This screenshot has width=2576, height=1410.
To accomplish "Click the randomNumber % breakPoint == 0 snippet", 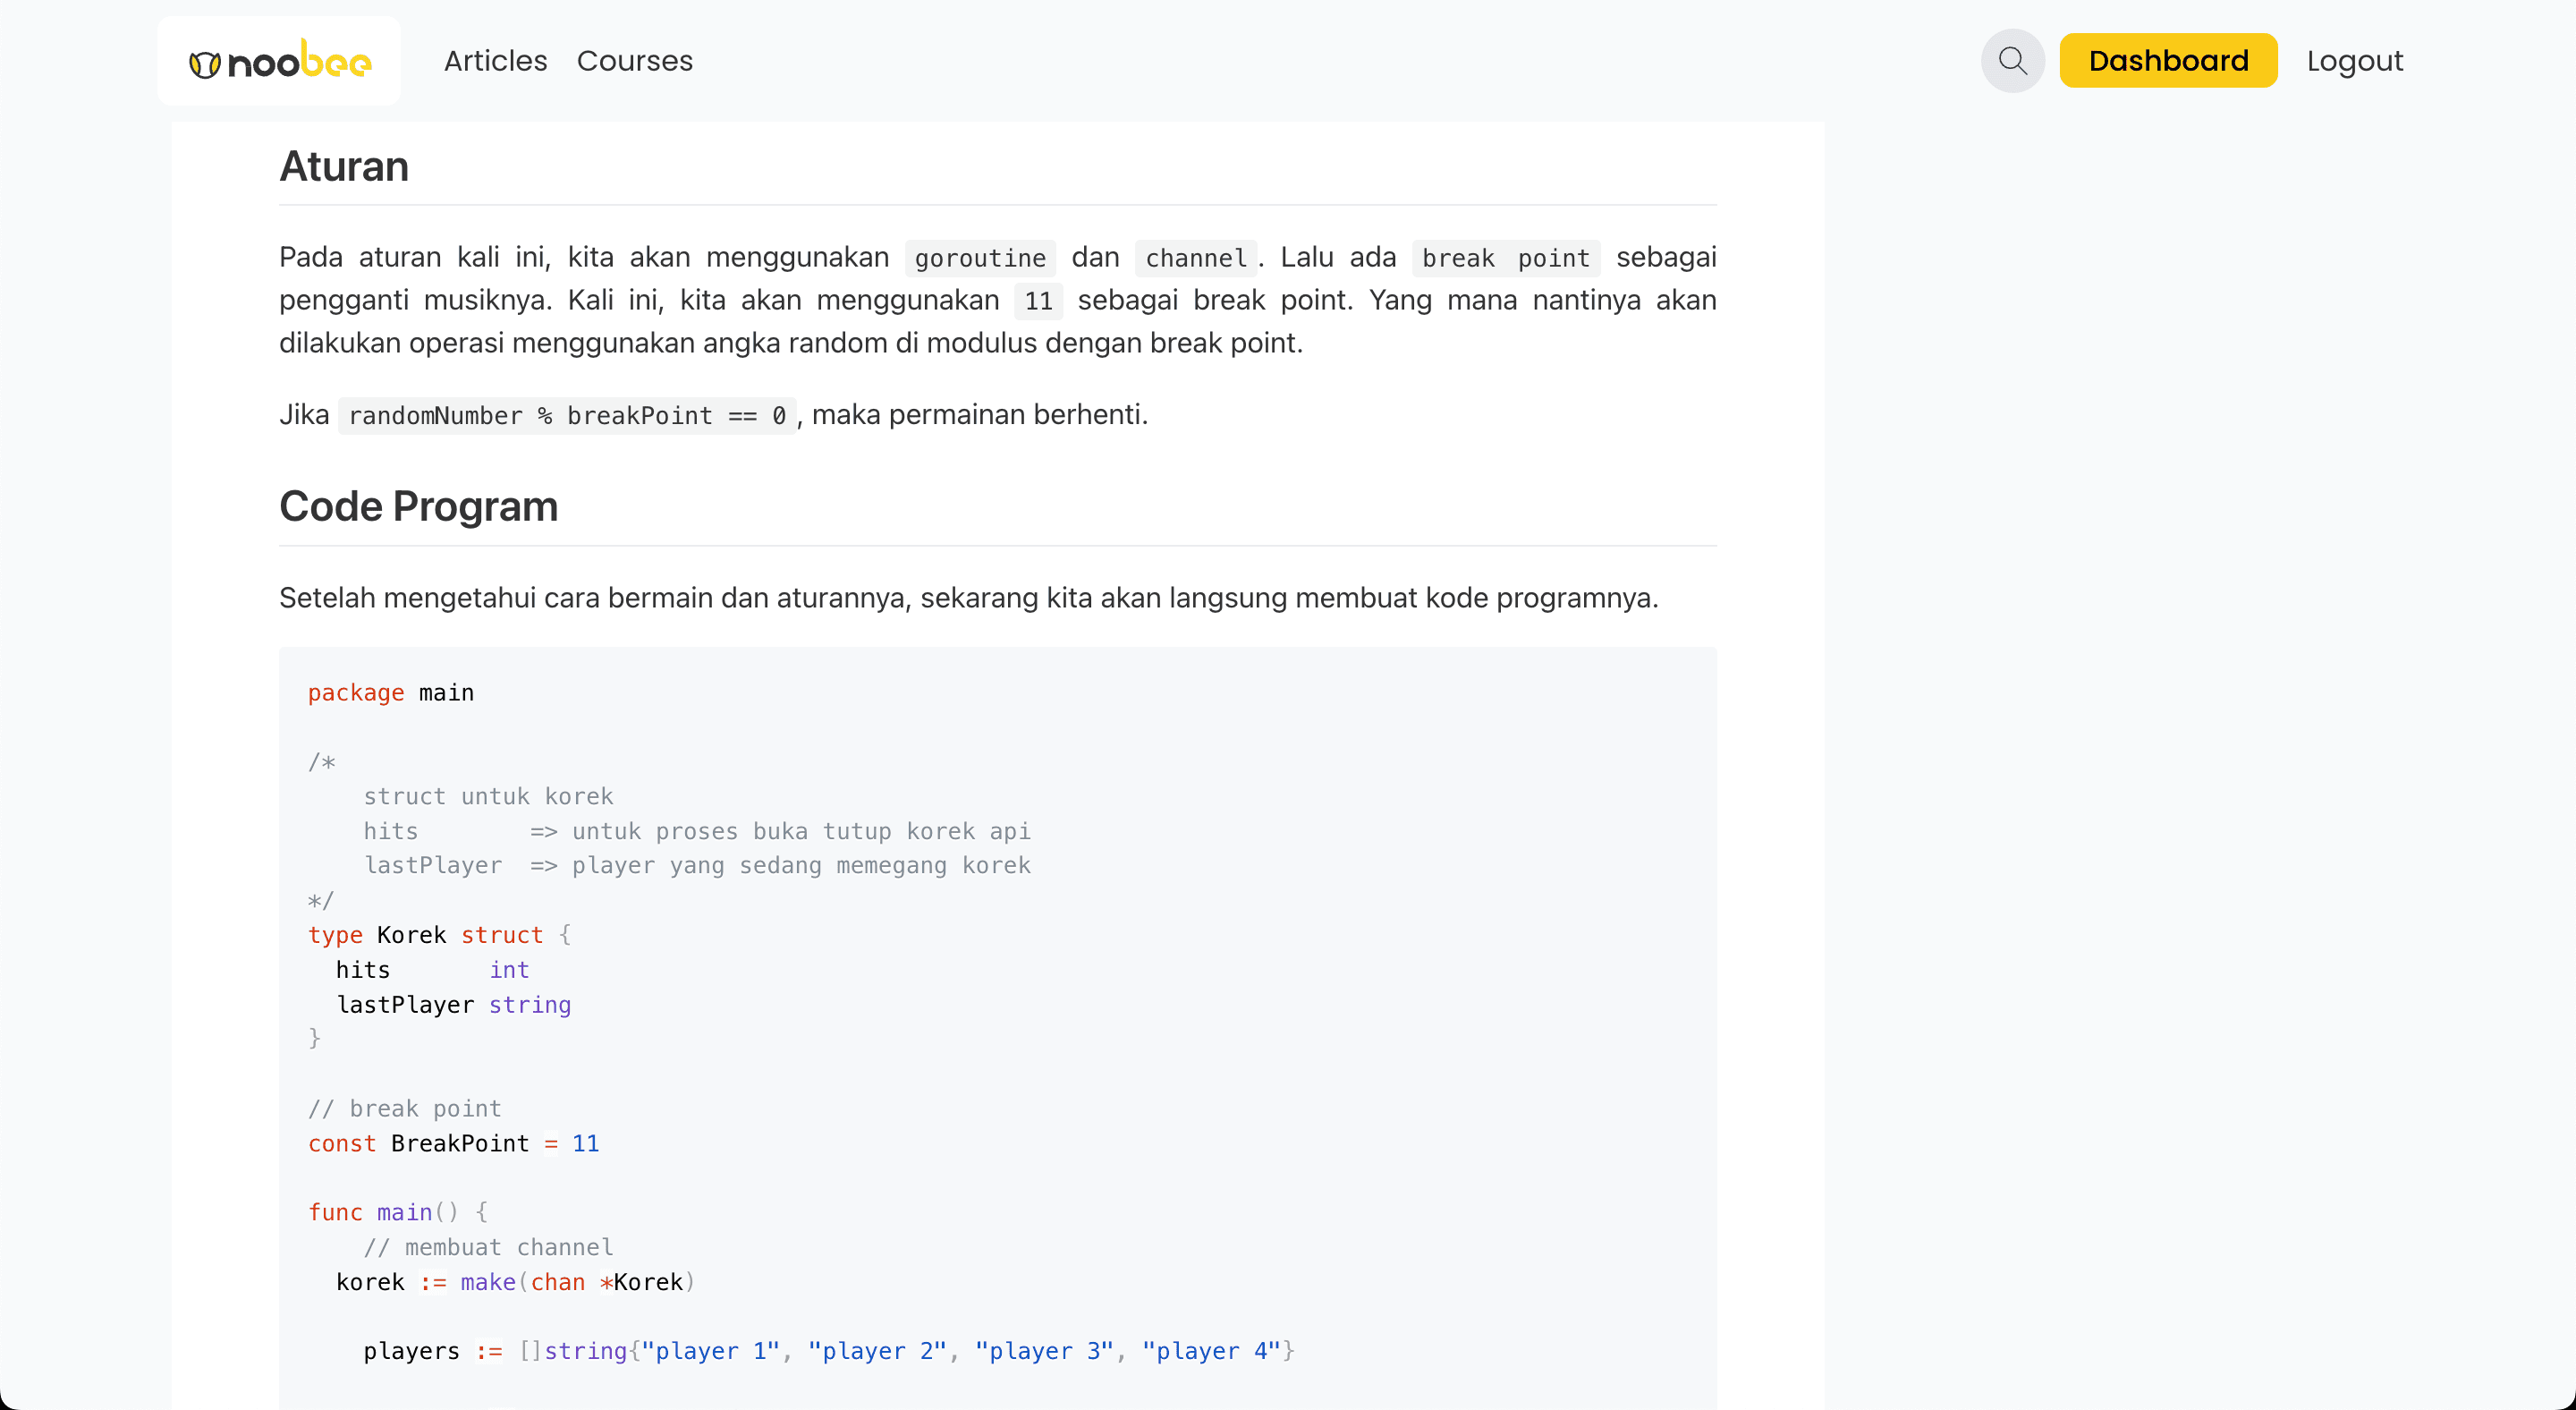I will (x=566, y=415).
